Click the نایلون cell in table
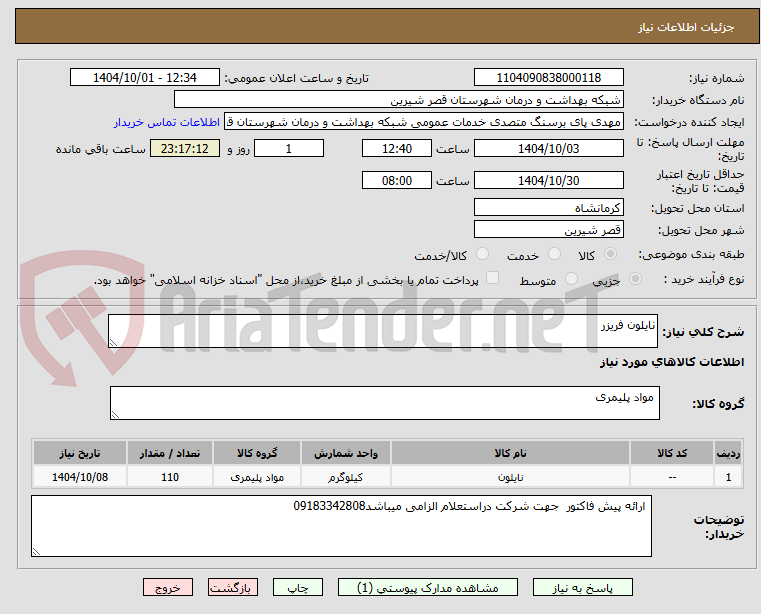This screenshot has width=761, height=614. point(510,478)
